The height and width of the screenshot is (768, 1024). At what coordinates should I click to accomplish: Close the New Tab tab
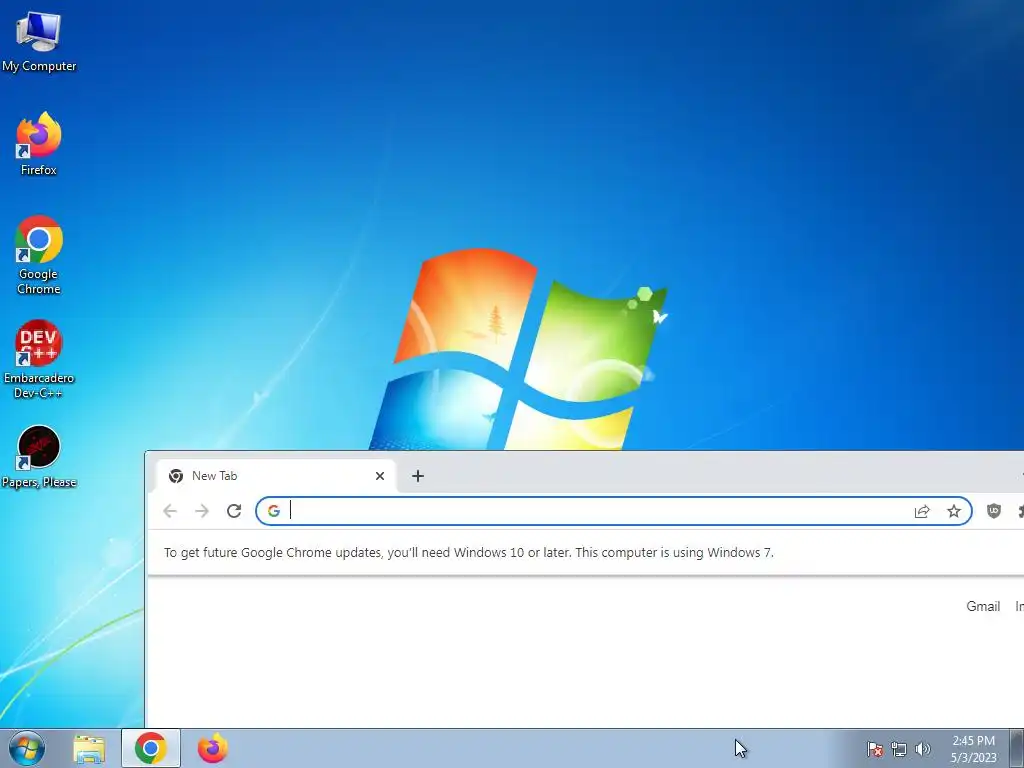tap(380, 476)
